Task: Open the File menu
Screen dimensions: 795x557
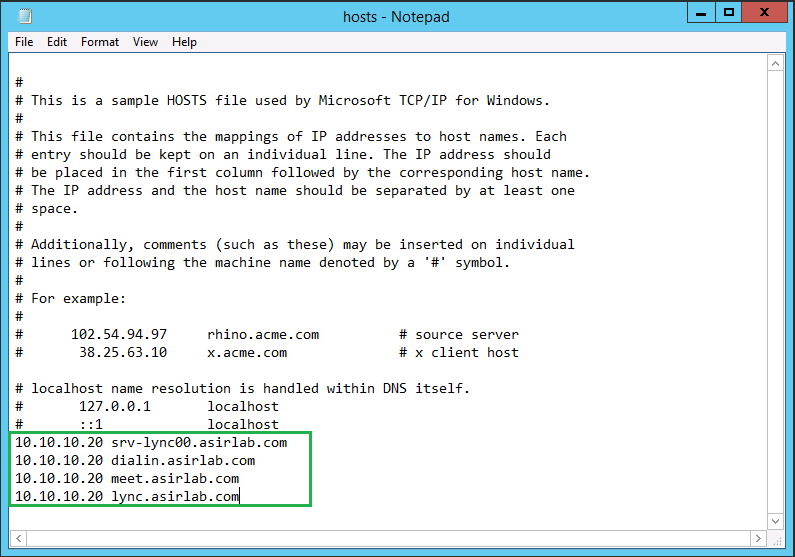Action: coord(24,42)
